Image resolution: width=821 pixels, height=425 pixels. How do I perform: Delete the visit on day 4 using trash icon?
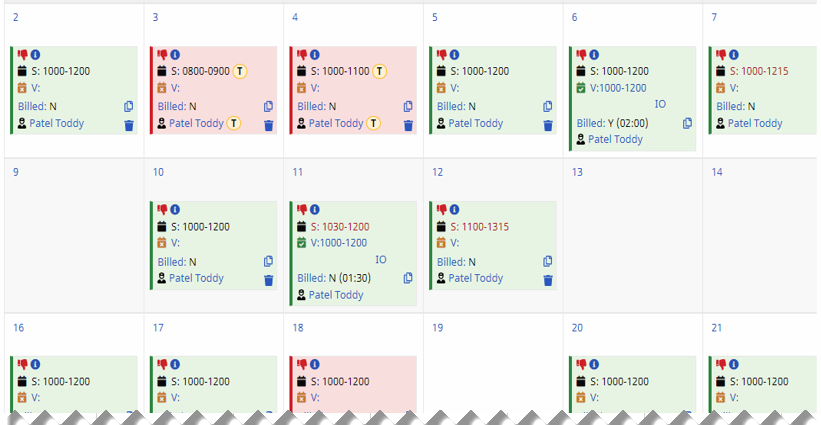click(x=408, y=125)
